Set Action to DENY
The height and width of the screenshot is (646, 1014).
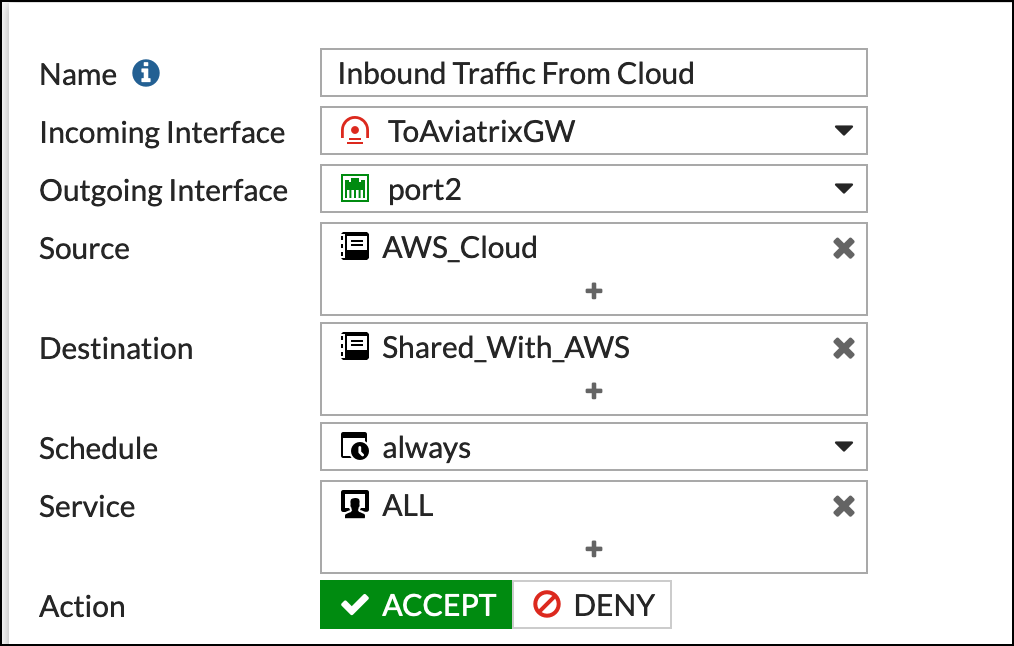593,605
